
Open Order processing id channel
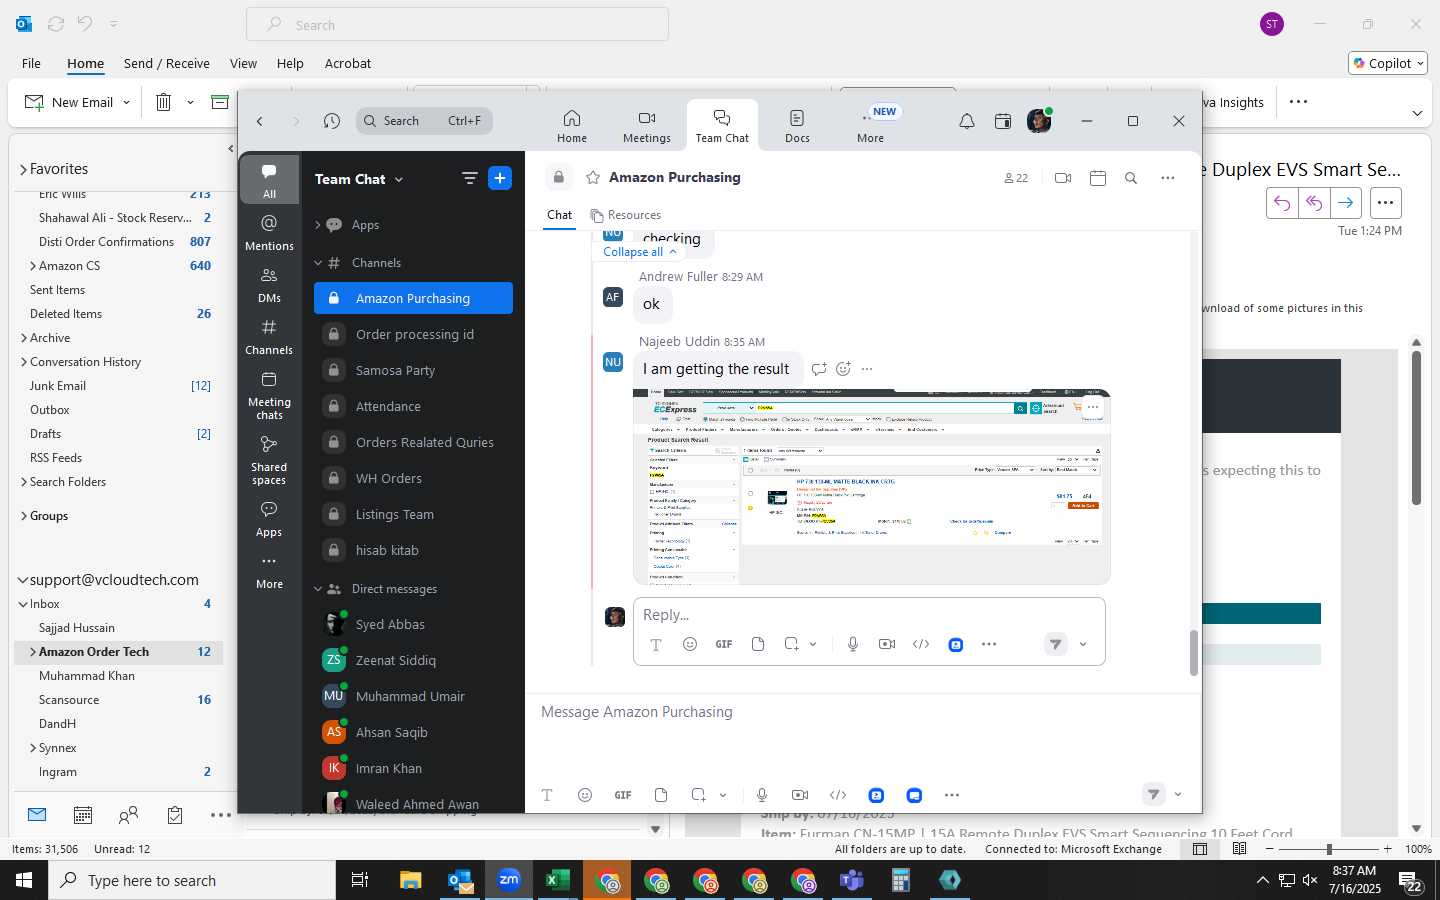(x=413, y=334)
